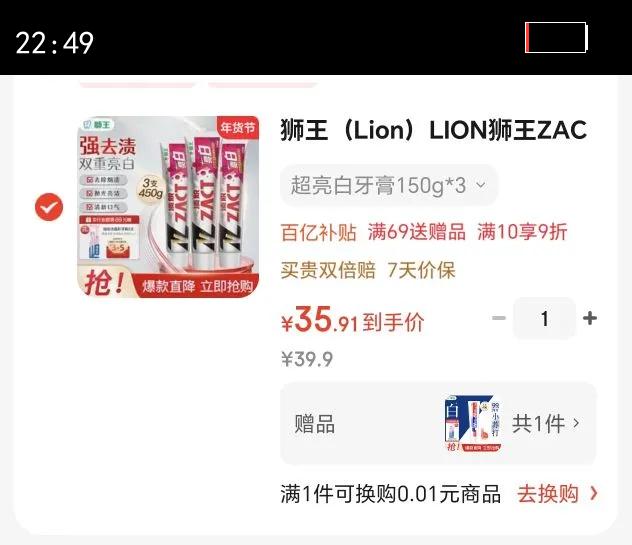Open the 超亮白牙膏150g*3 variant dropdown

pyautogui.click(x=389, y=185)
